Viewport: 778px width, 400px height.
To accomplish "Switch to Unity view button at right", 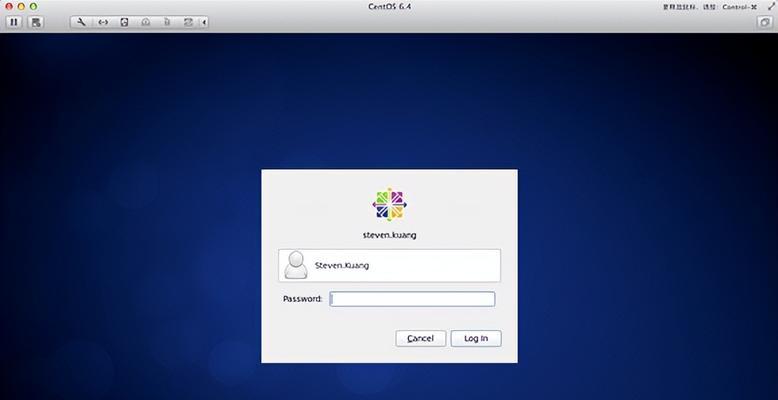I will pyautogui.click(x=765, y=22).
